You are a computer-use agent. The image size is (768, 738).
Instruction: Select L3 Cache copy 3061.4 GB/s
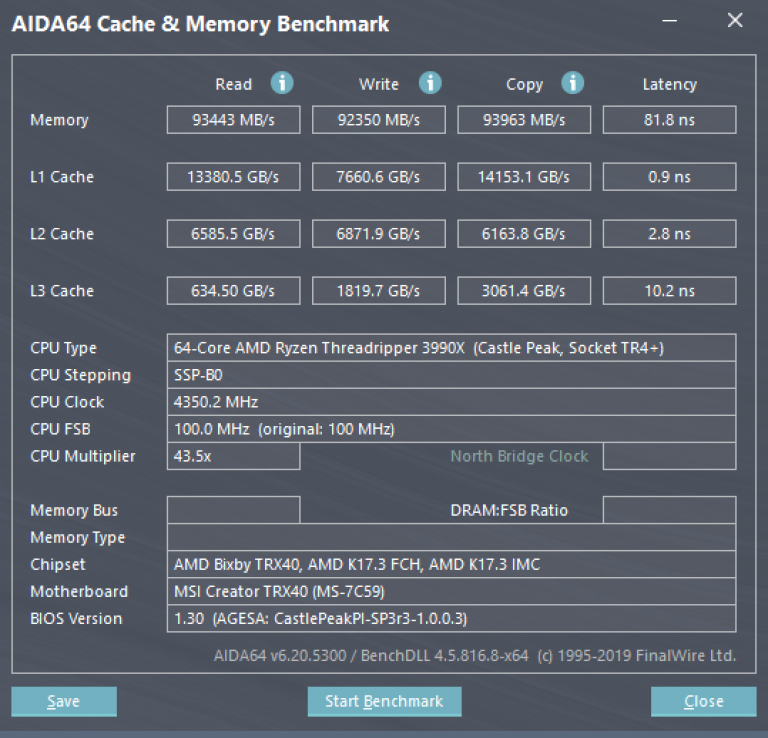pos(524,290)
